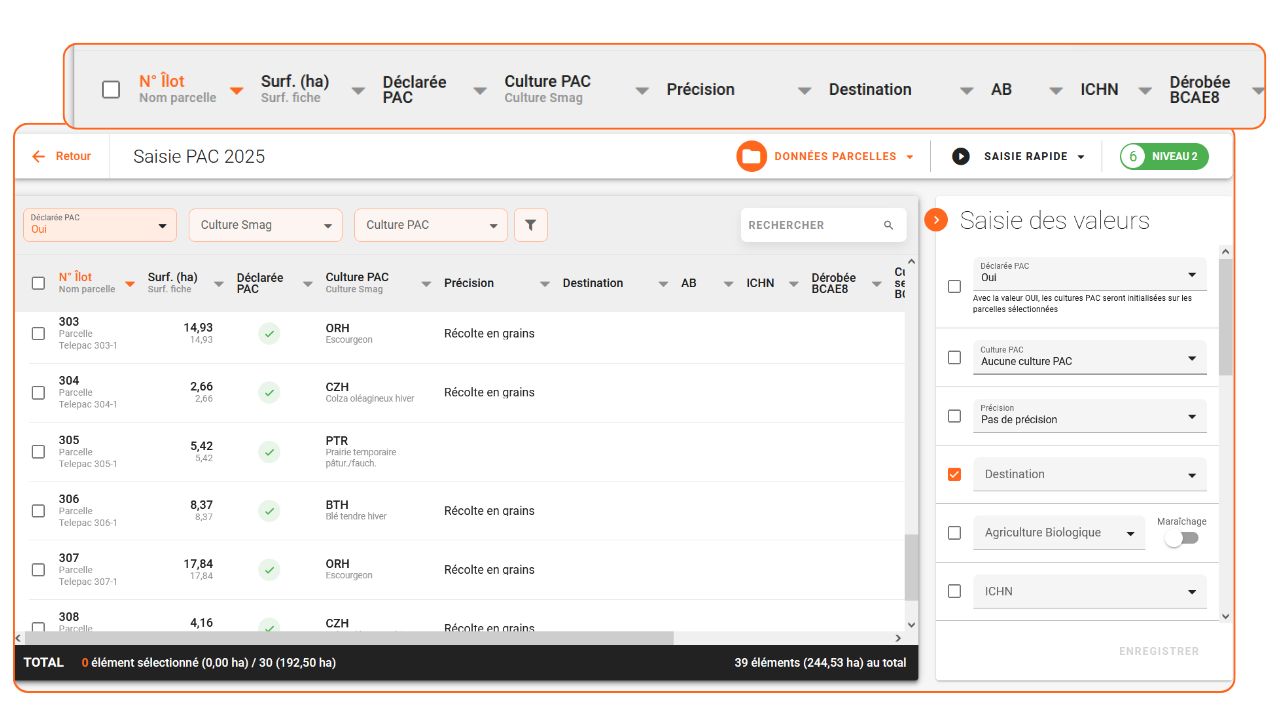Open the Agriculture Biologique dropdown
1280x720 pixels.
tap(1059, 533)
